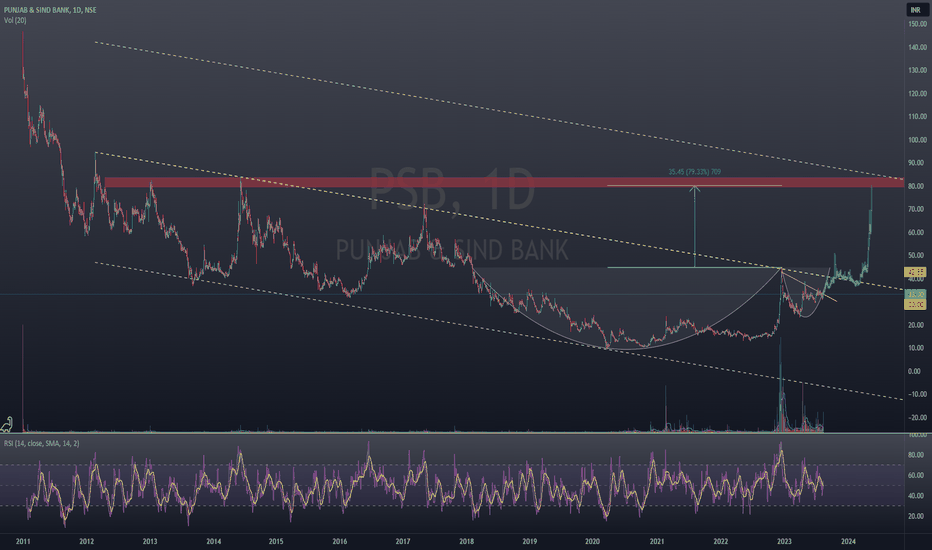Click the 2022 label on the time axis
Screen dimensions: 932x550
[720, 542]
